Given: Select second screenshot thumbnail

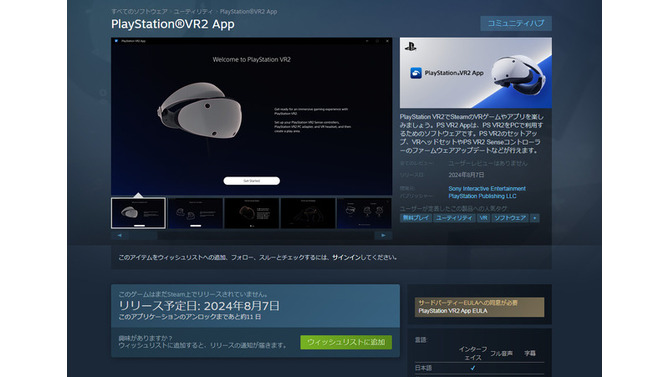Looking at the screenshot, I should (x=195, y=213).
